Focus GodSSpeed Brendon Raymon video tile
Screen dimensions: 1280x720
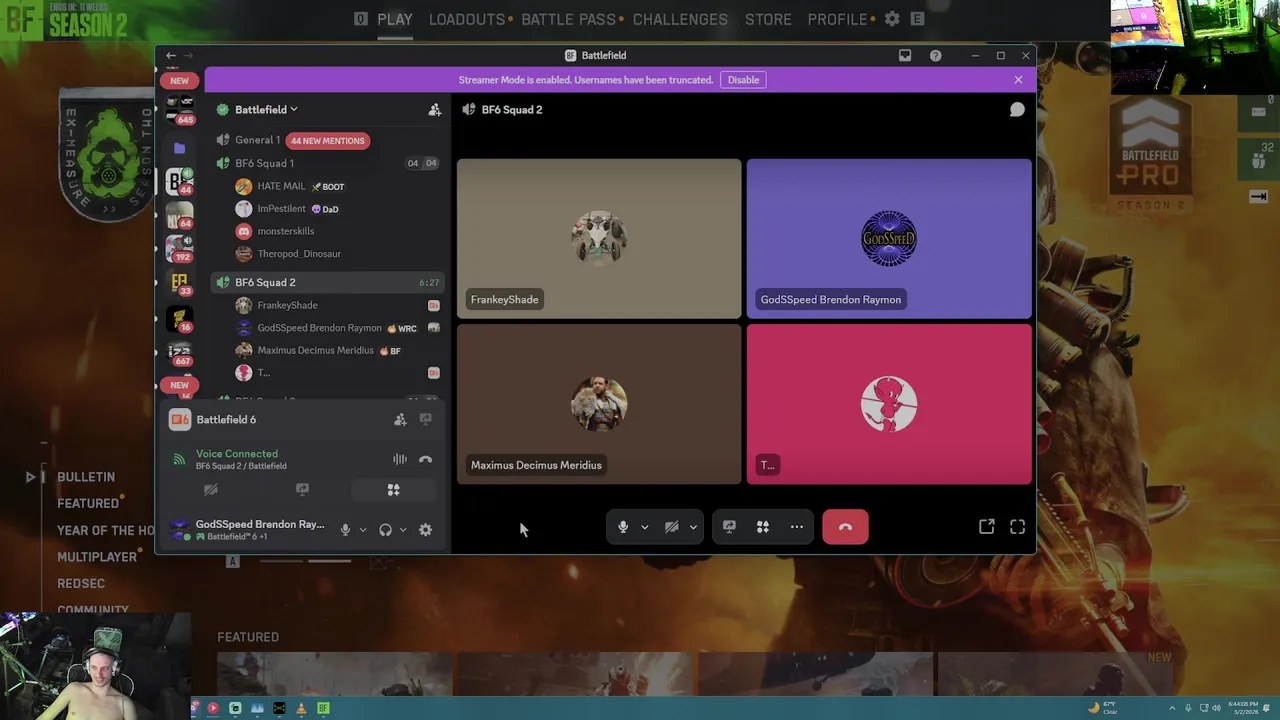click(x=889, y=239)
